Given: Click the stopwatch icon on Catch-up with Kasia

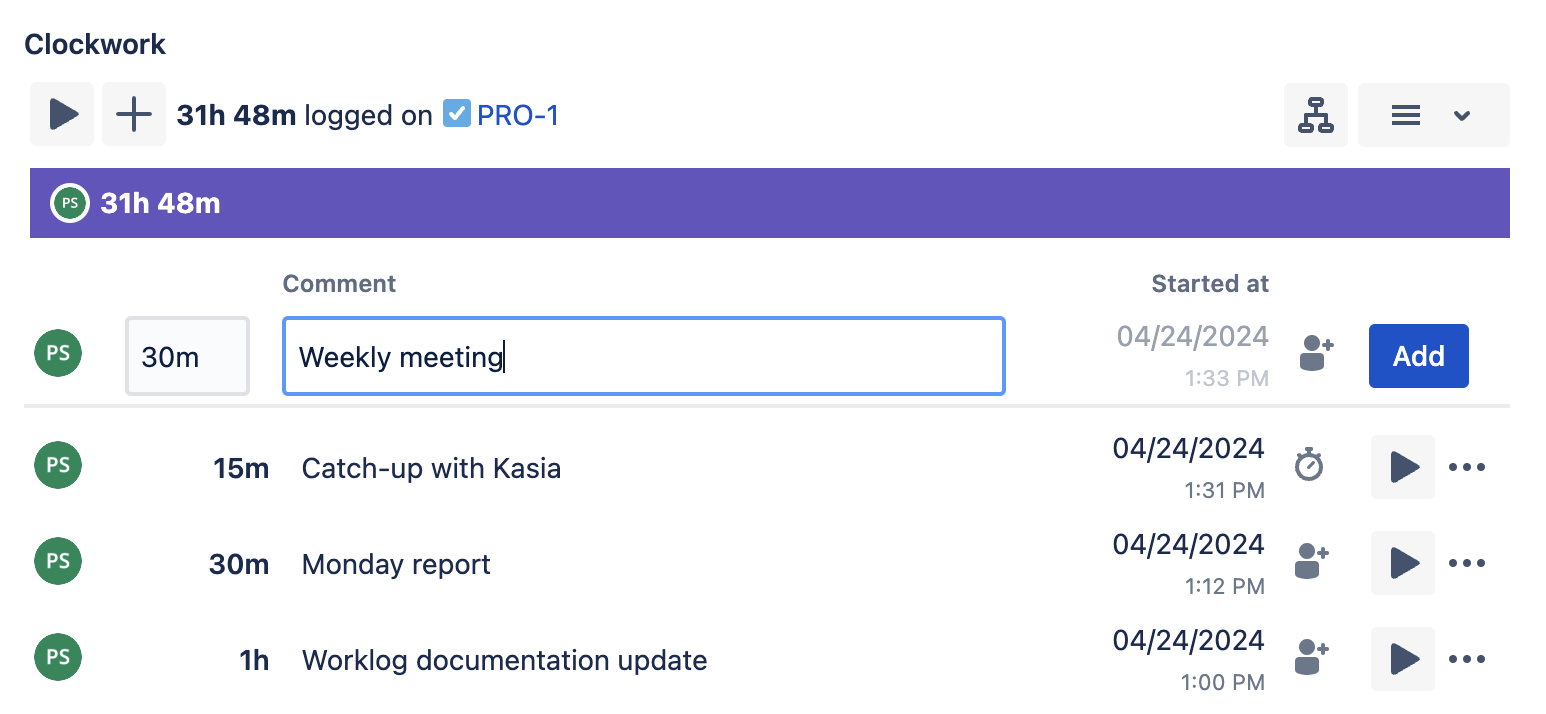Looking at the screenshot, I should point(1309,466).
